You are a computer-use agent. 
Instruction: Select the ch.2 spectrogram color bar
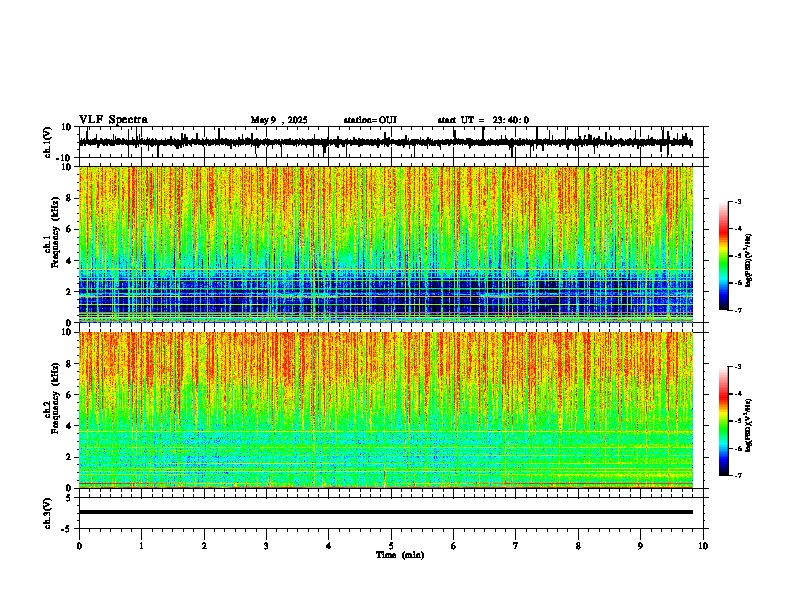[x=724, y=421]
